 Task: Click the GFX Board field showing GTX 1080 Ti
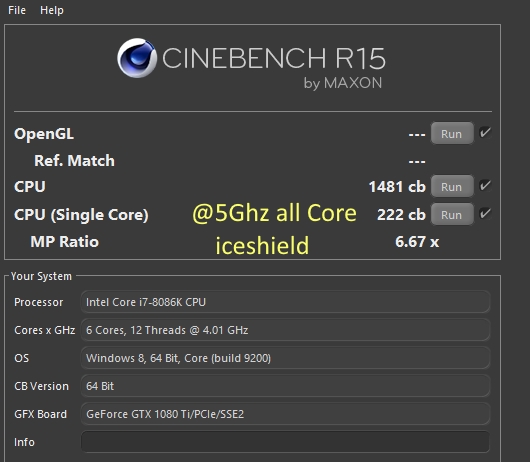pyautogui.click(x=285, y=414)
